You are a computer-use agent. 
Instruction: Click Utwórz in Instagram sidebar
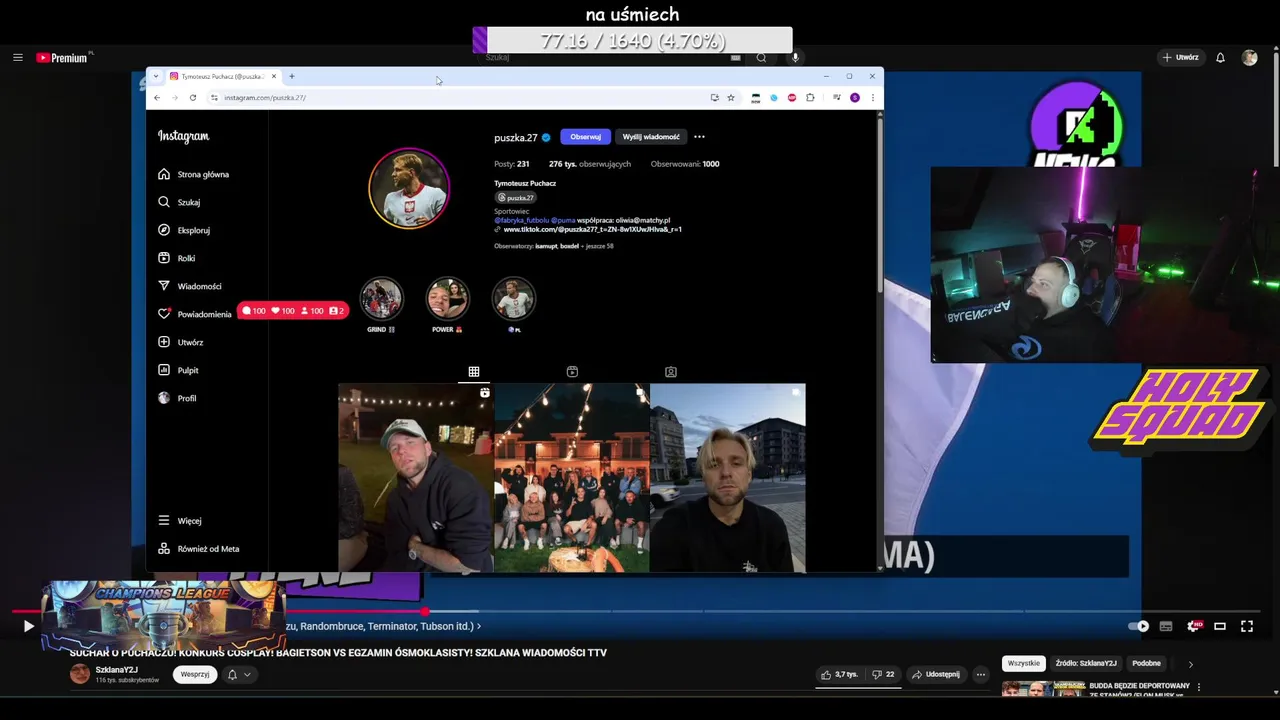tap(181, 342)
